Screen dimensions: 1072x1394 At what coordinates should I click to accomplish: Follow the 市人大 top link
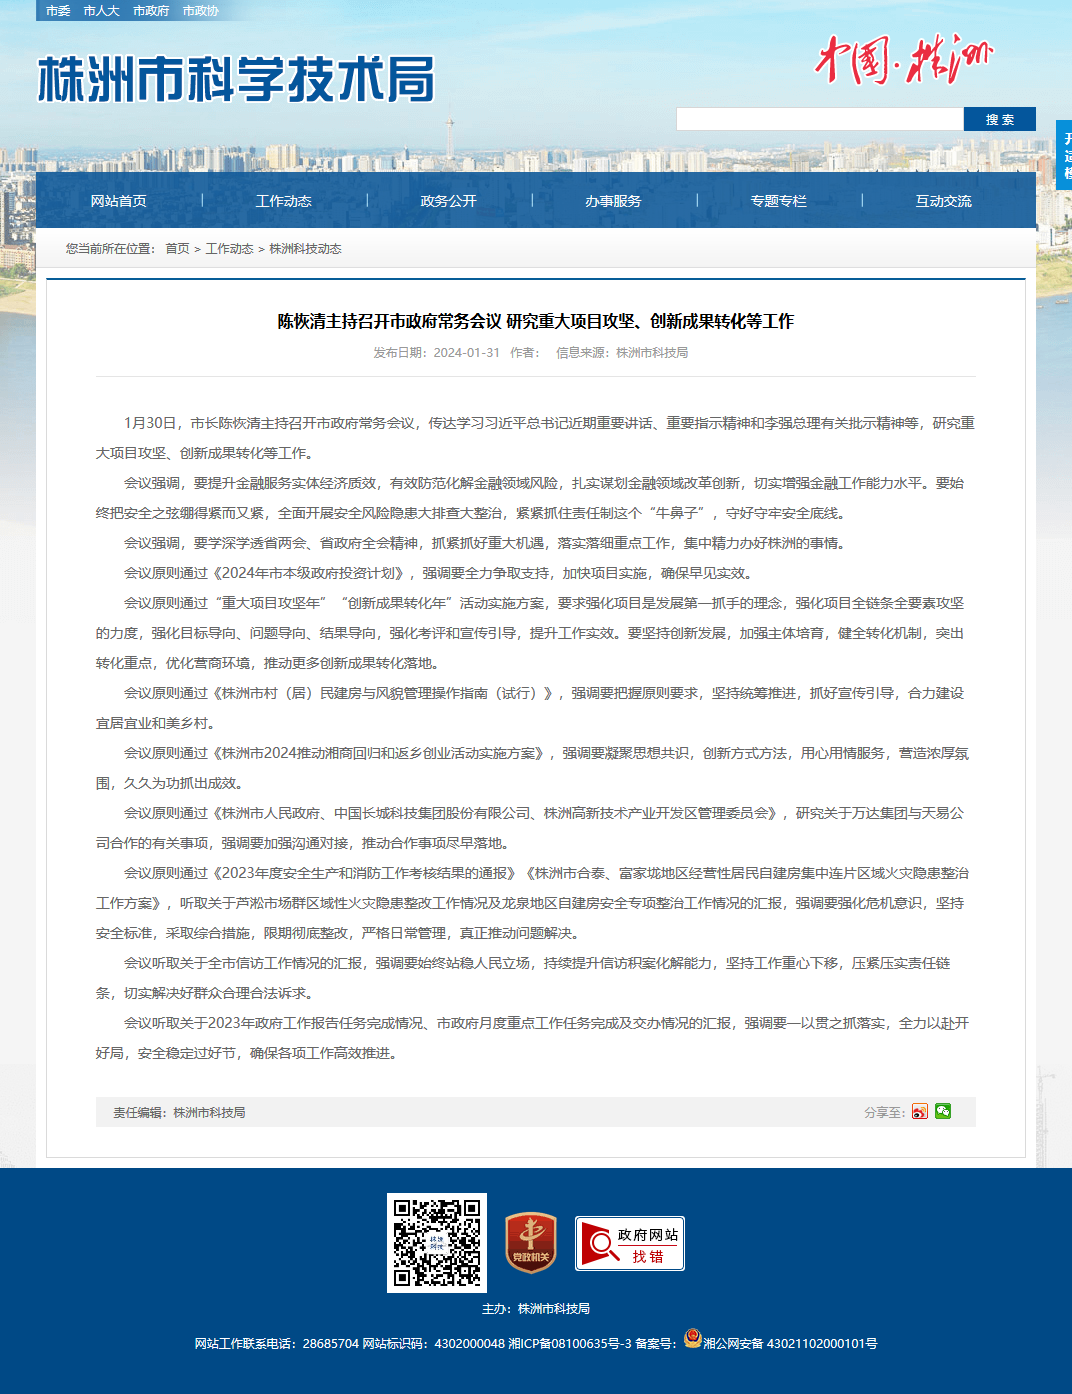click(x=102, y=11)
